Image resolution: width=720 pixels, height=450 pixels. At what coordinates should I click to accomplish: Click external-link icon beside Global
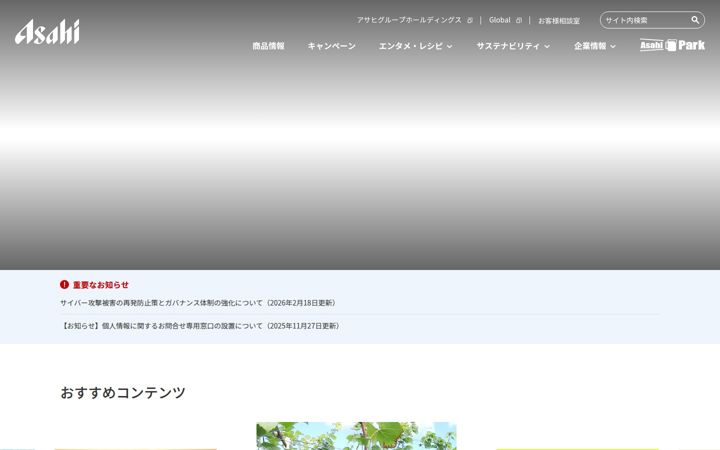pos(519,20)
